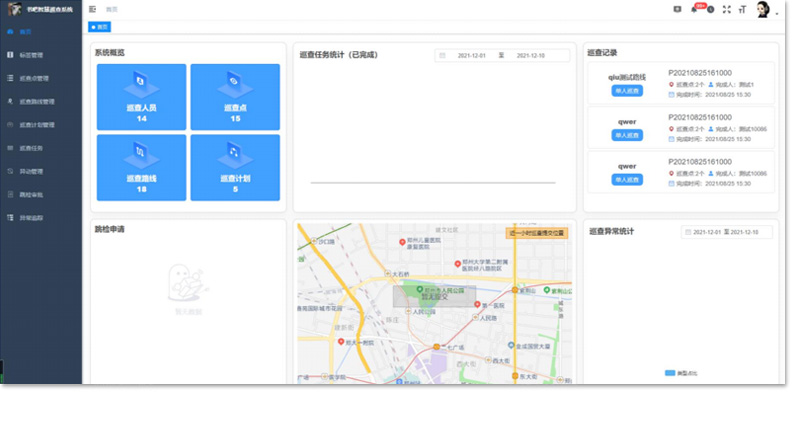Click the font size (tT) icon
The image size is (798, 439).
pyautogui.click(x=742, y=9)
